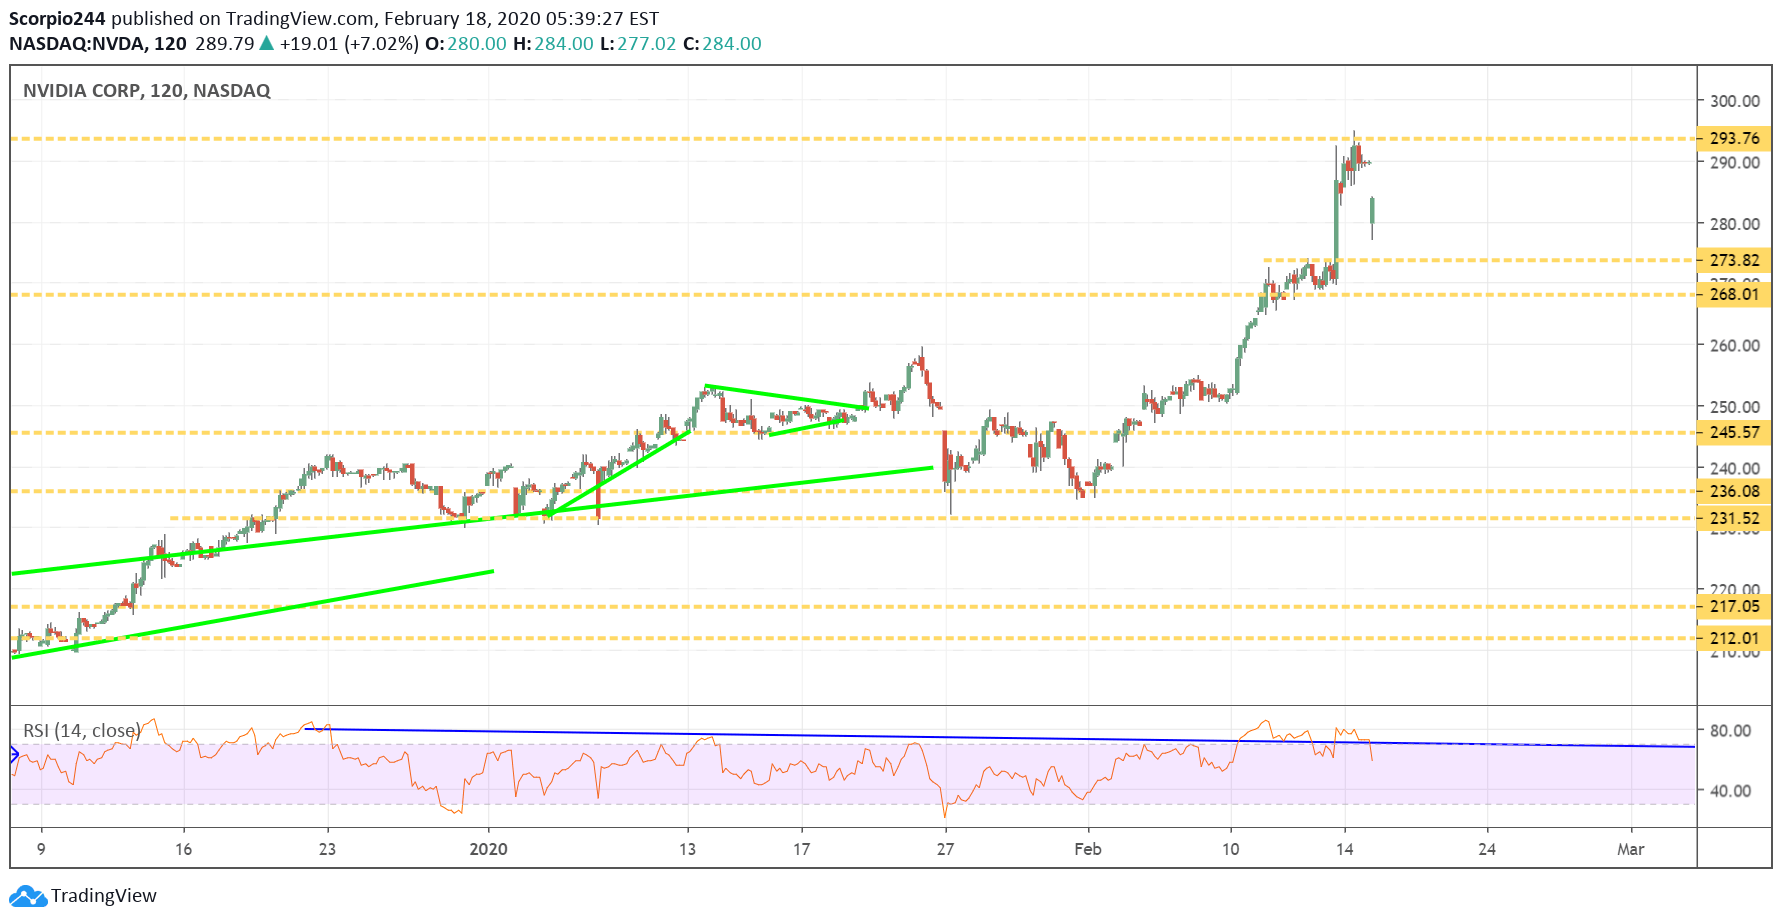1782x923 pixels.
Task: Click the 27 date label on time axis
Action: point(945,849)
